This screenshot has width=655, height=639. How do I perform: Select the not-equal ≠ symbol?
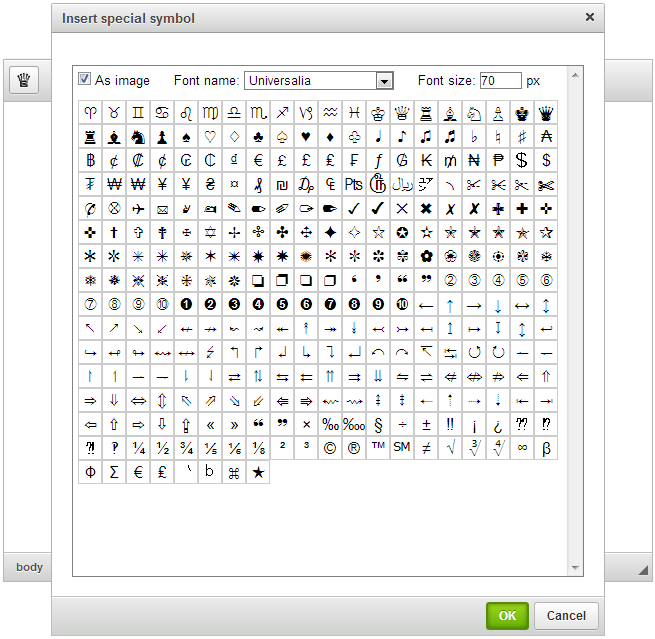(426, 448)
